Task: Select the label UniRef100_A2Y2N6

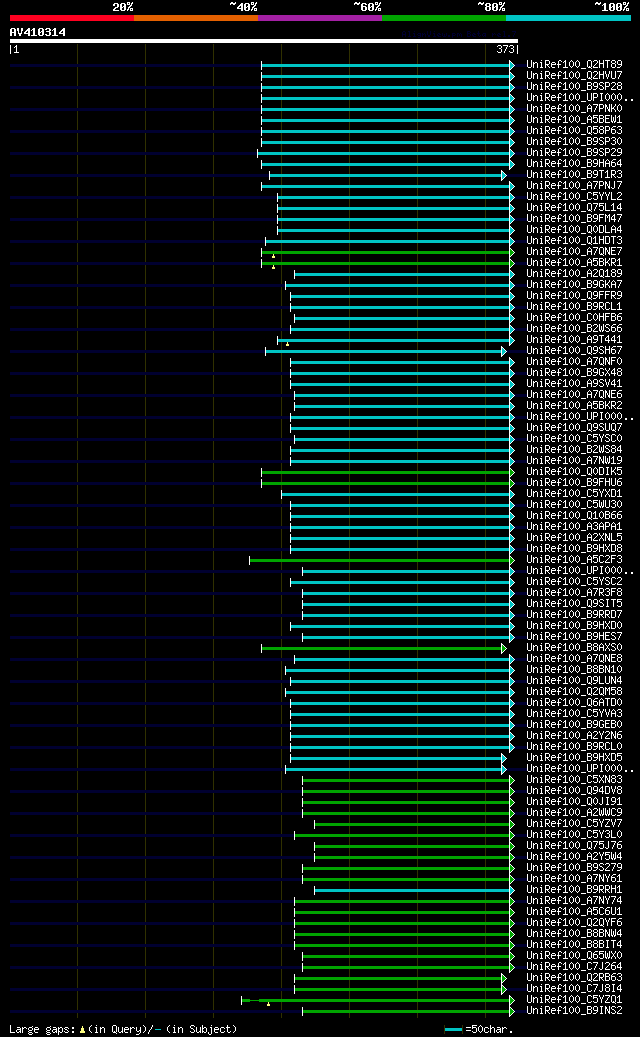Action: tap(574, 736)
